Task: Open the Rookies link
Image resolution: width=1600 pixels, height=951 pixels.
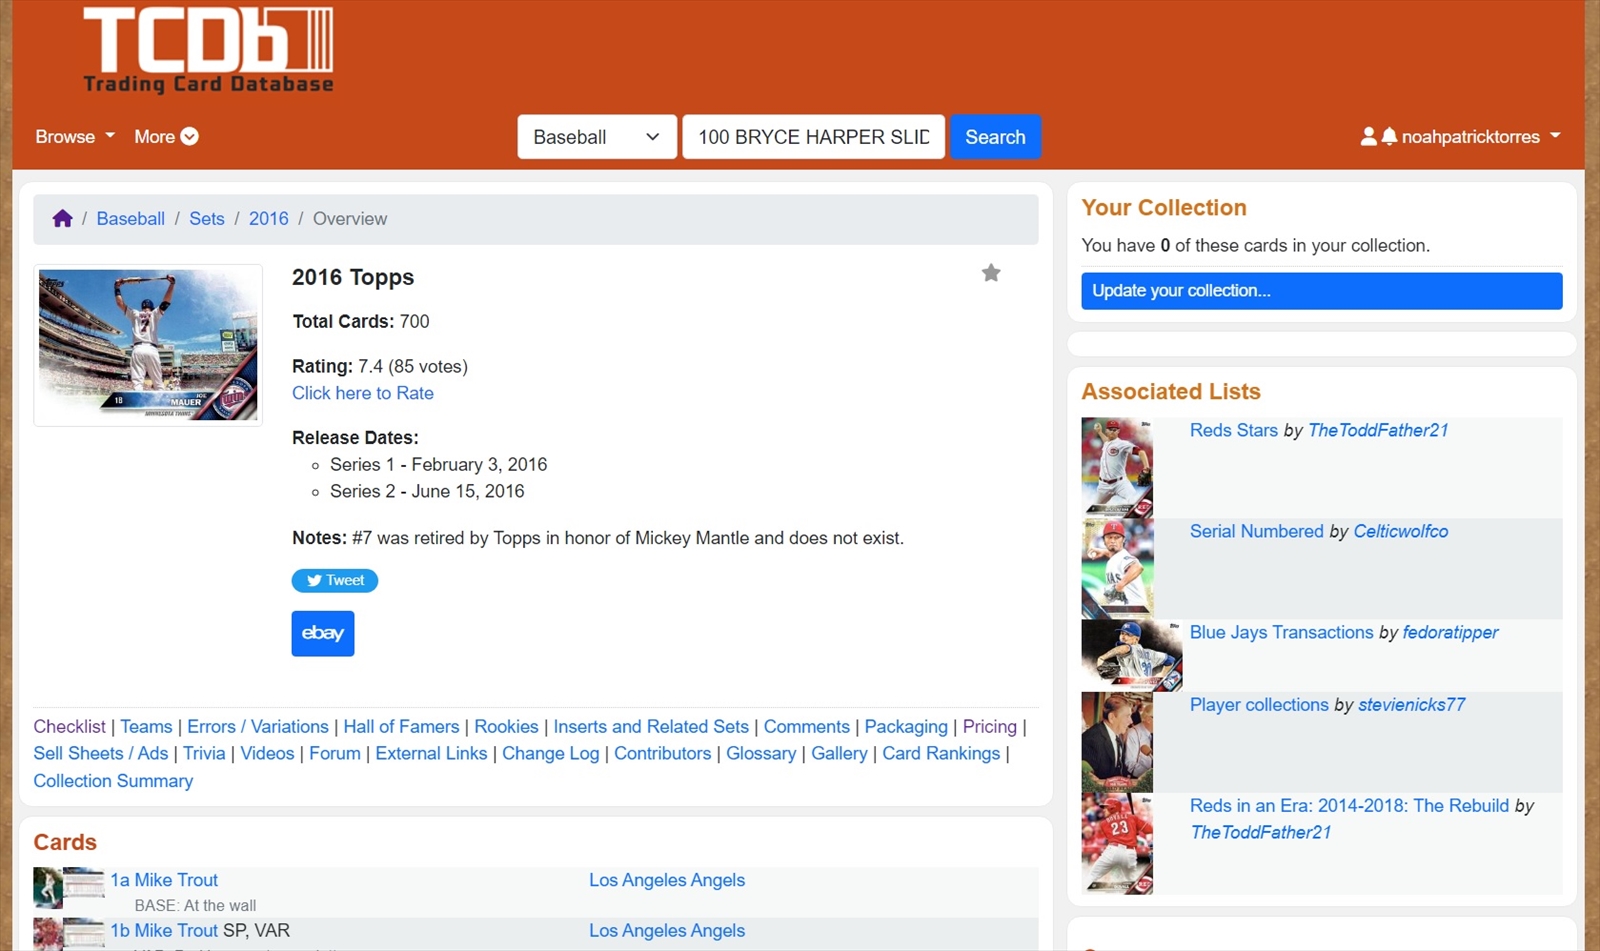Action: pyautogui.click(x=506, y=726)
